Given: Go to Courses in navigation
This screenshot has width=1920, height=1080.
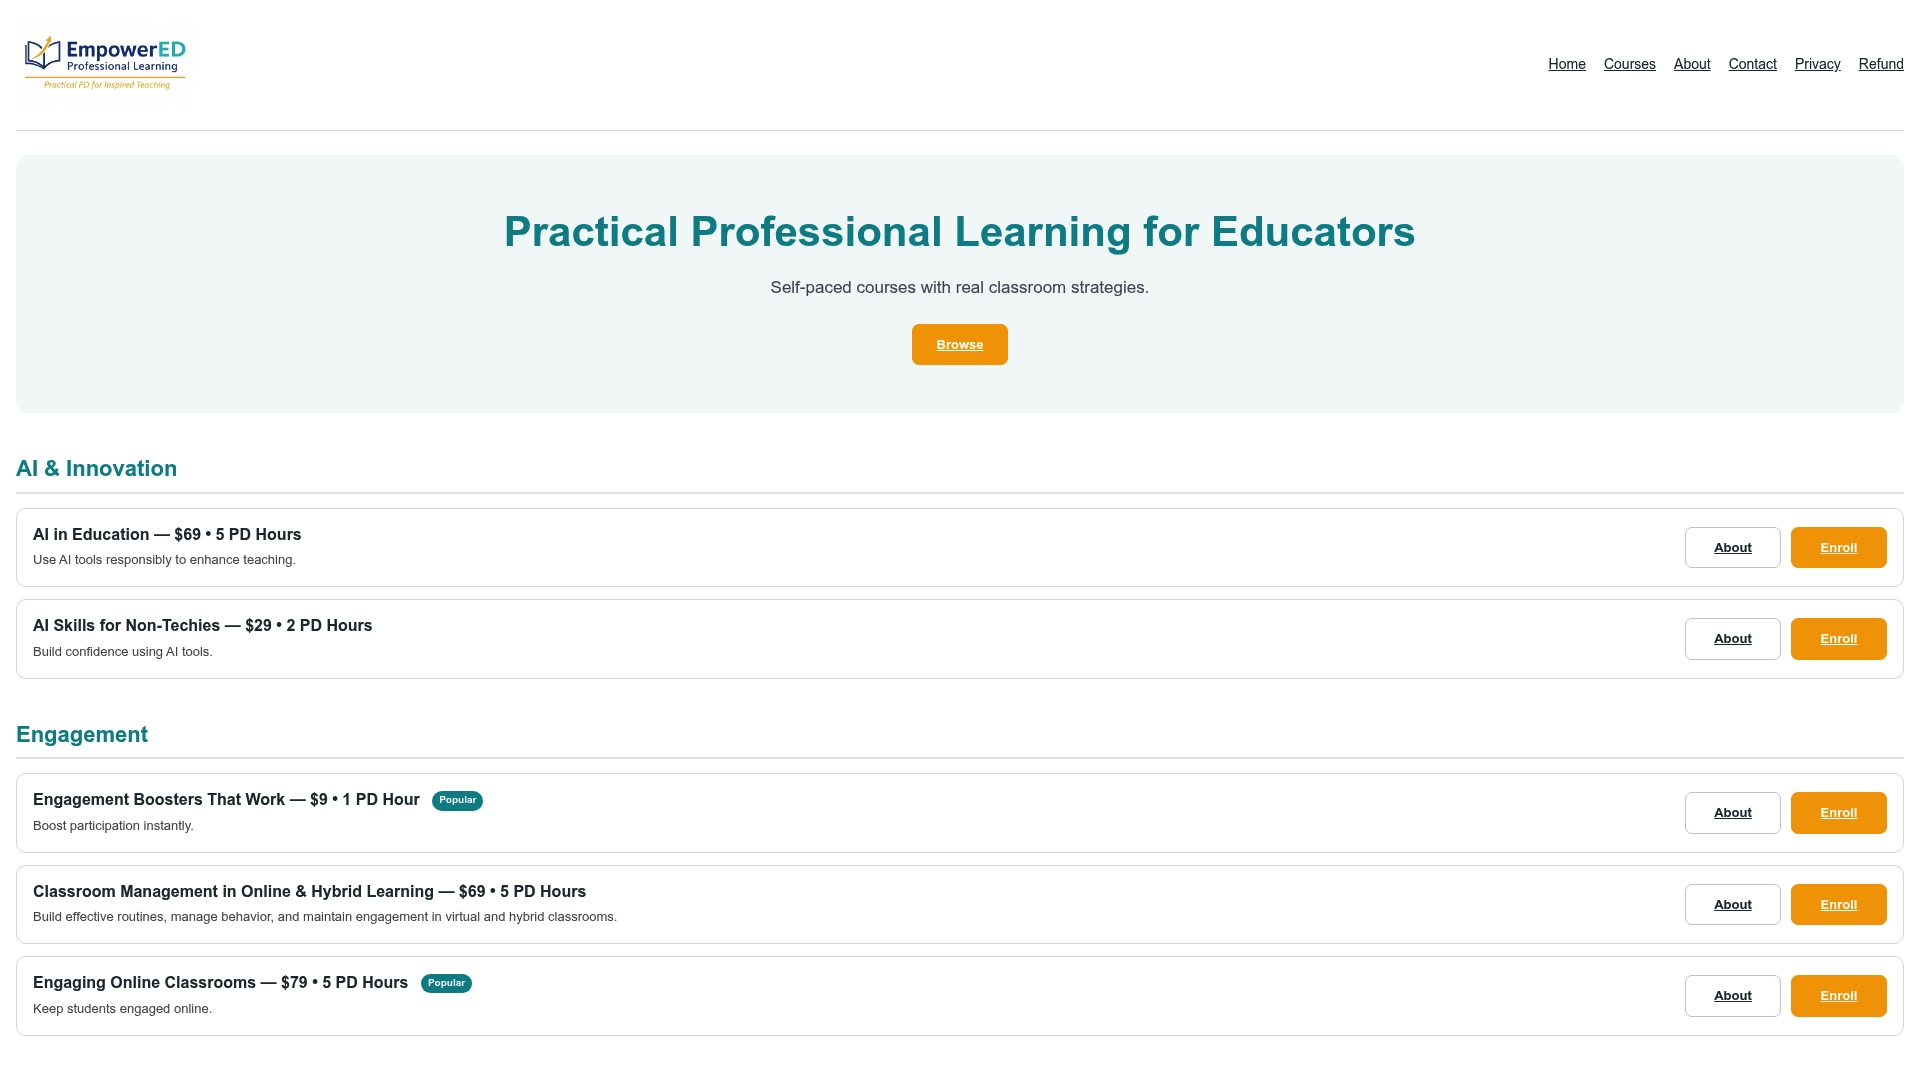Looking at the screenshot, I should [1630, 64].
